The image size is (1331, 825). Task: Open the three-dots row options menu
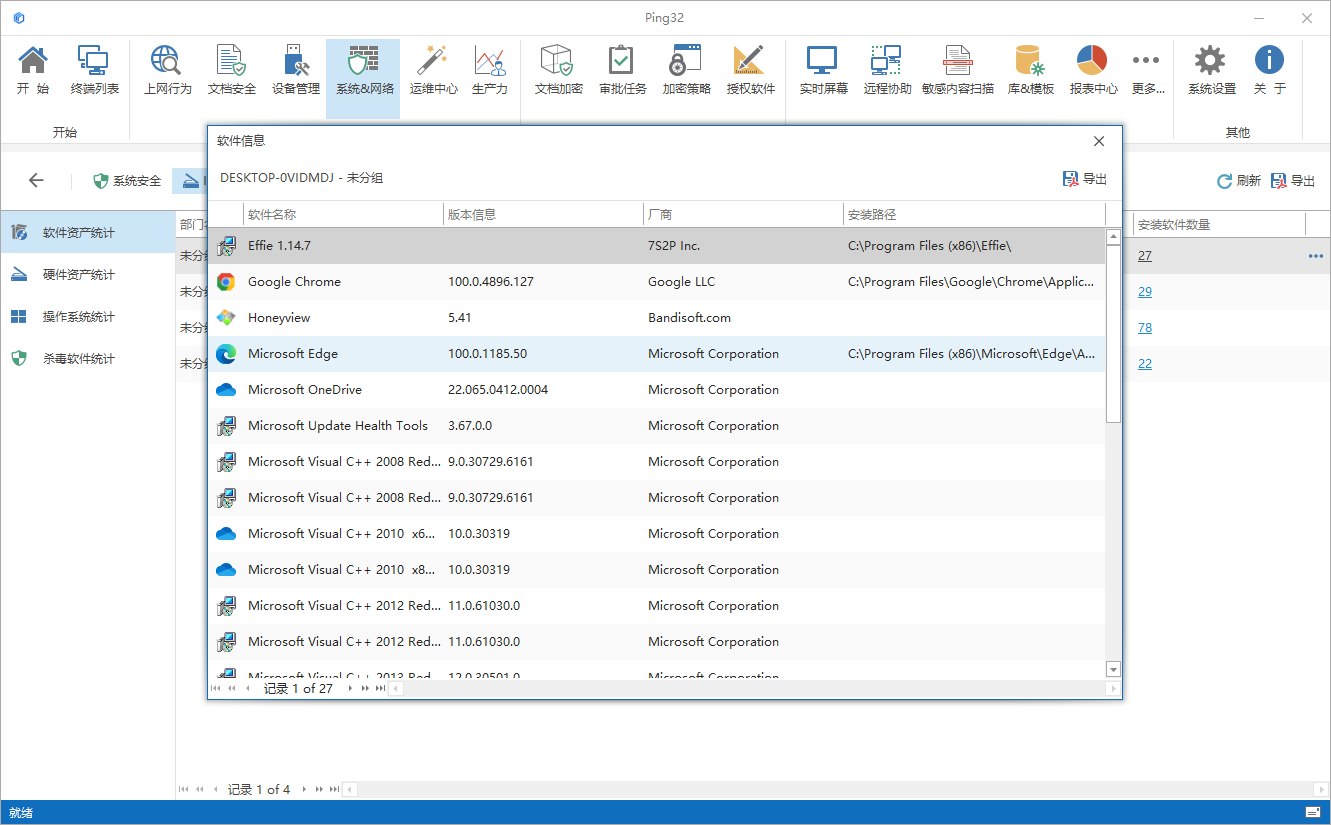(1315, 256)
